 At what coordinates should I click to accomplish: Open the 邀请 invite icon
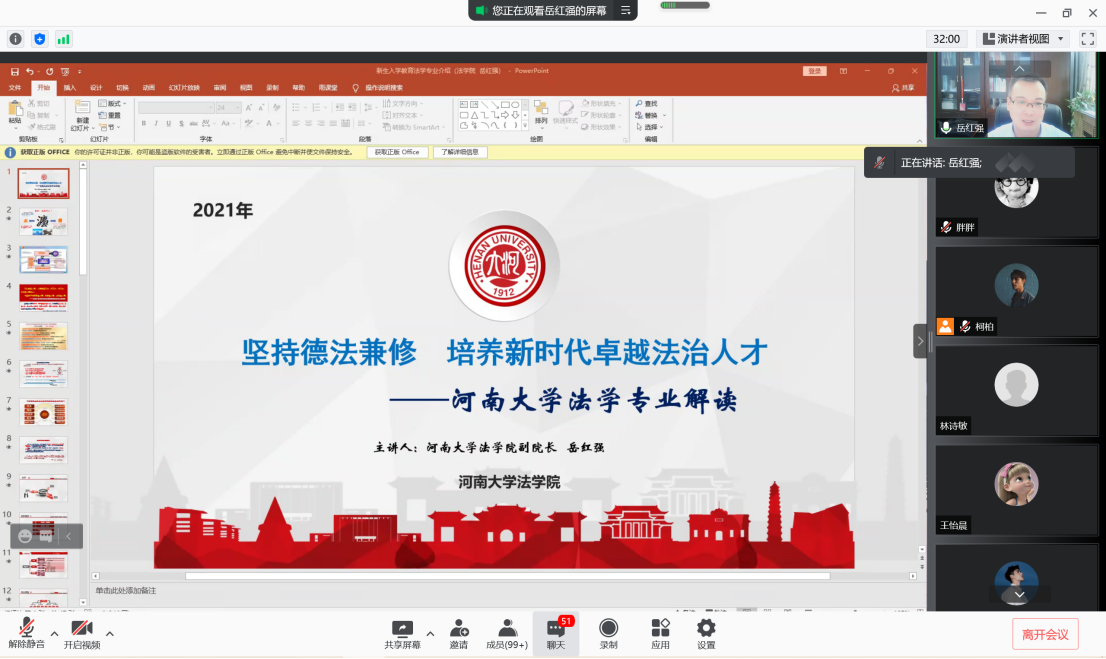[x=459, y=634]
